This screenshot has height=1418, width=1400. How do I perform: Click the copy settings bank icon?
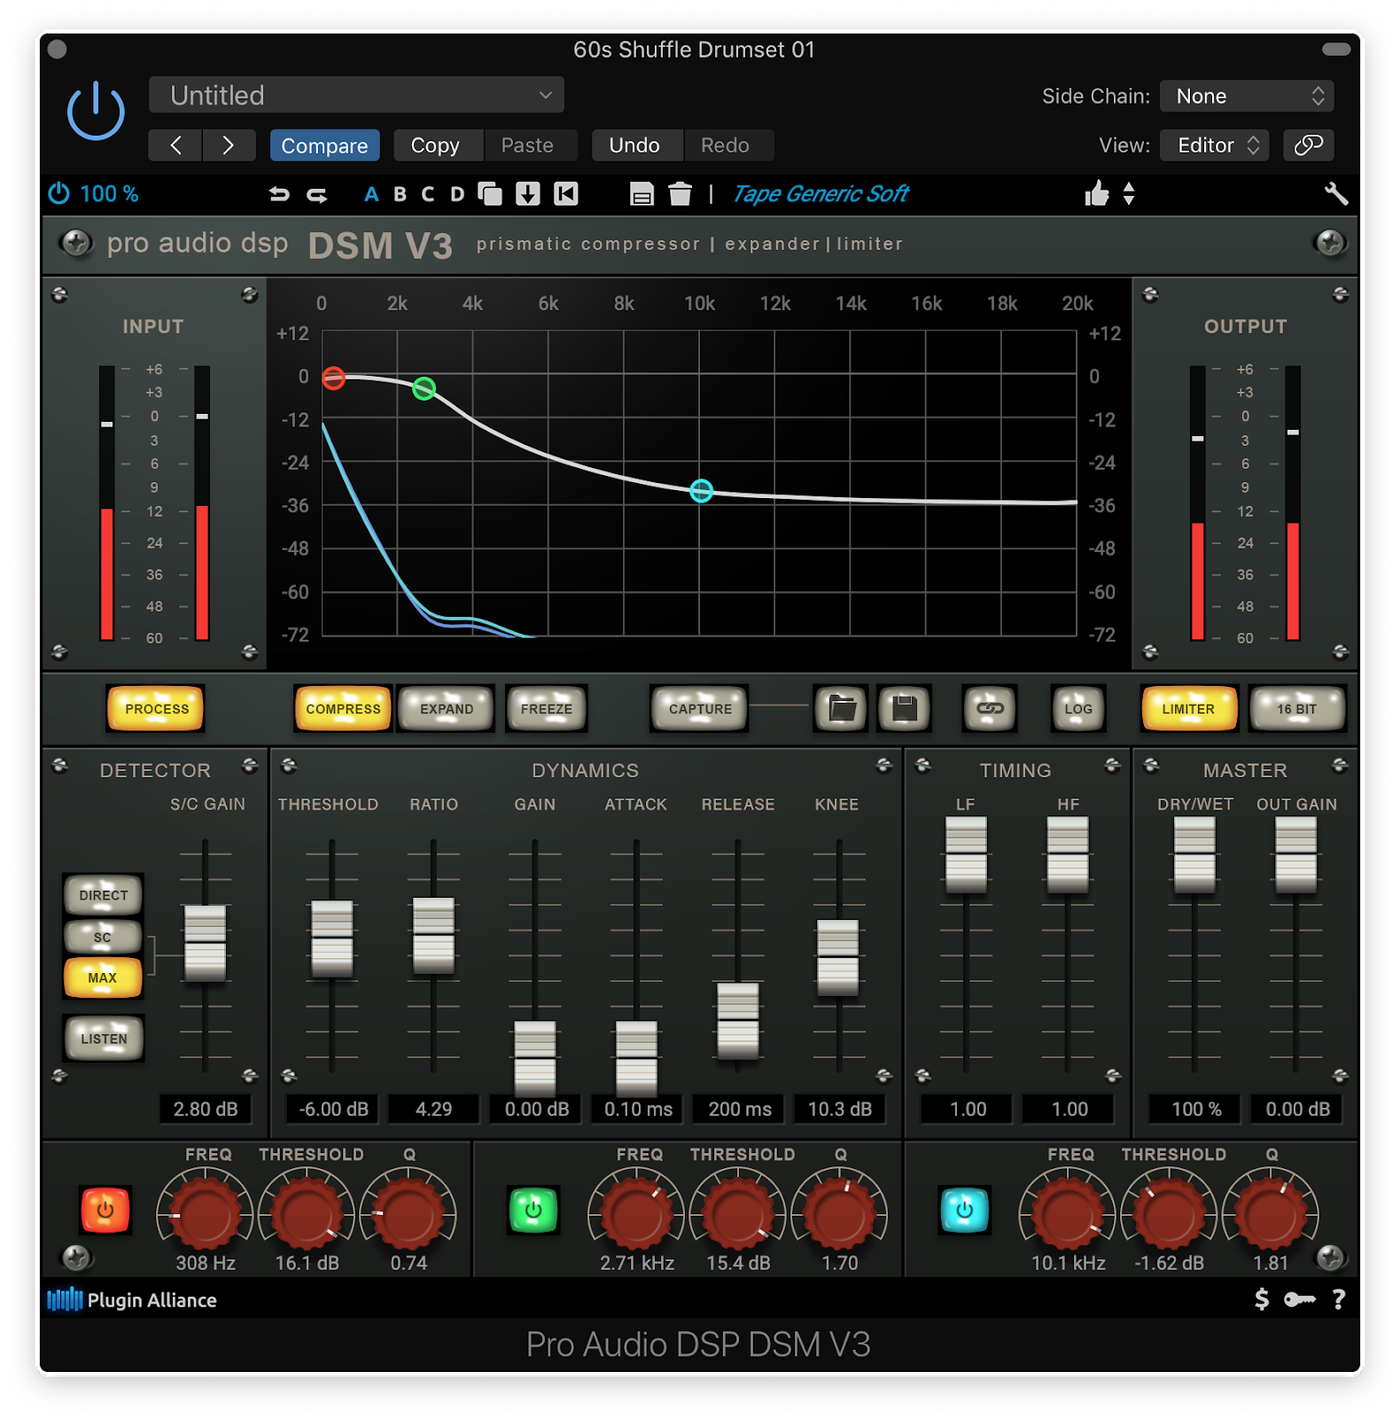(490, 194)
